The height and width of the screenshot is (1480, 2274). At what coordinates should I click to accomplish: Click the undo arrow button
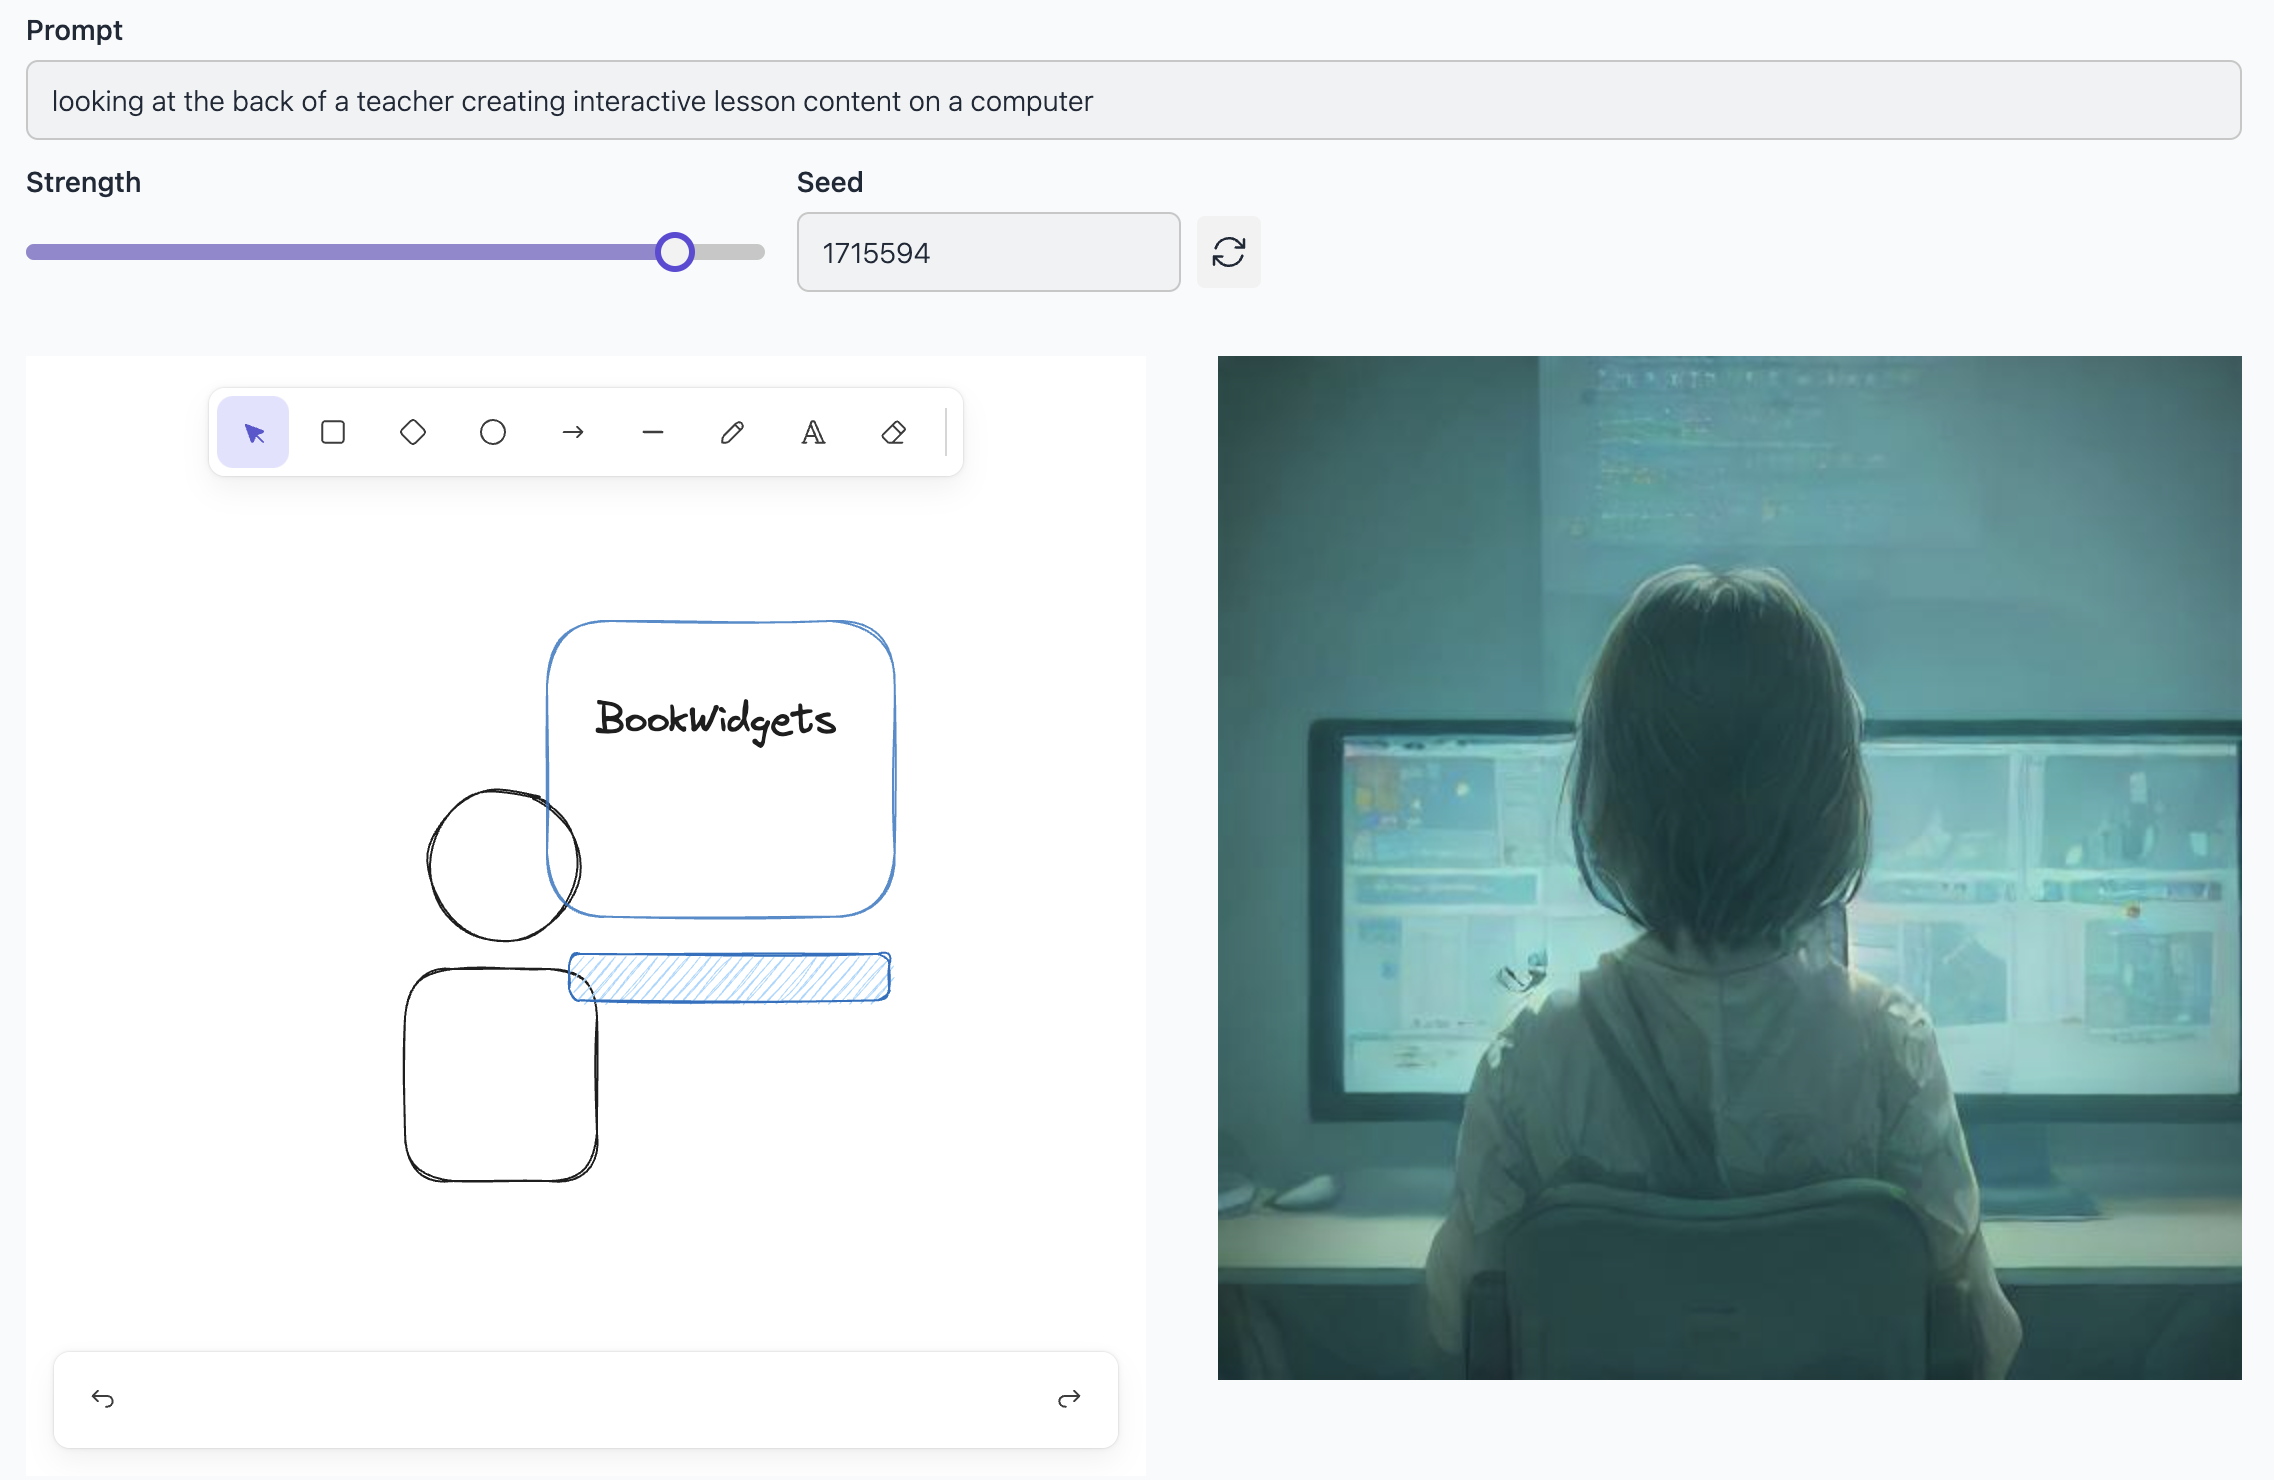(103, 1398)
